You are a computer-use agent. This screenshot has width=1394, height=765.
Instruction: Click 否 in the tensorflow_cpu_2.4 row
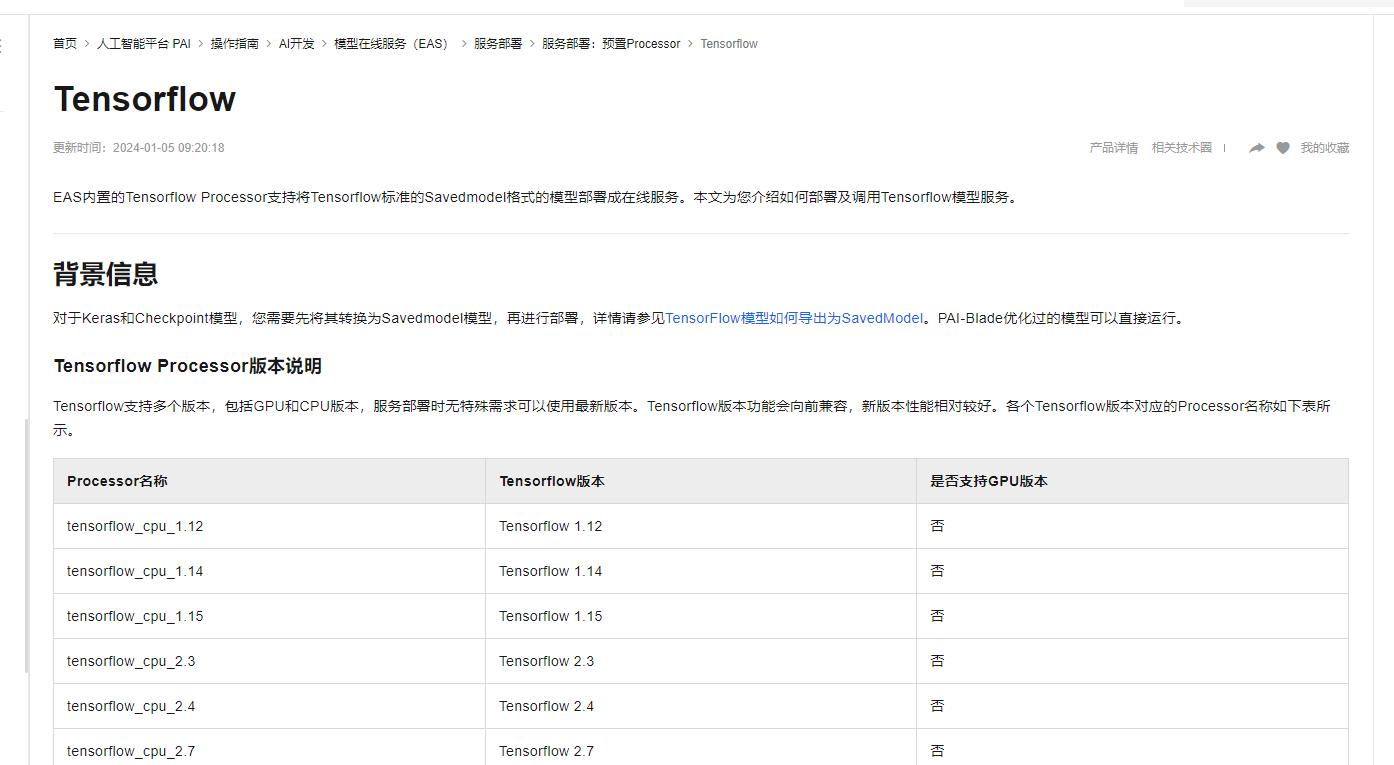[x=937, y=706]
